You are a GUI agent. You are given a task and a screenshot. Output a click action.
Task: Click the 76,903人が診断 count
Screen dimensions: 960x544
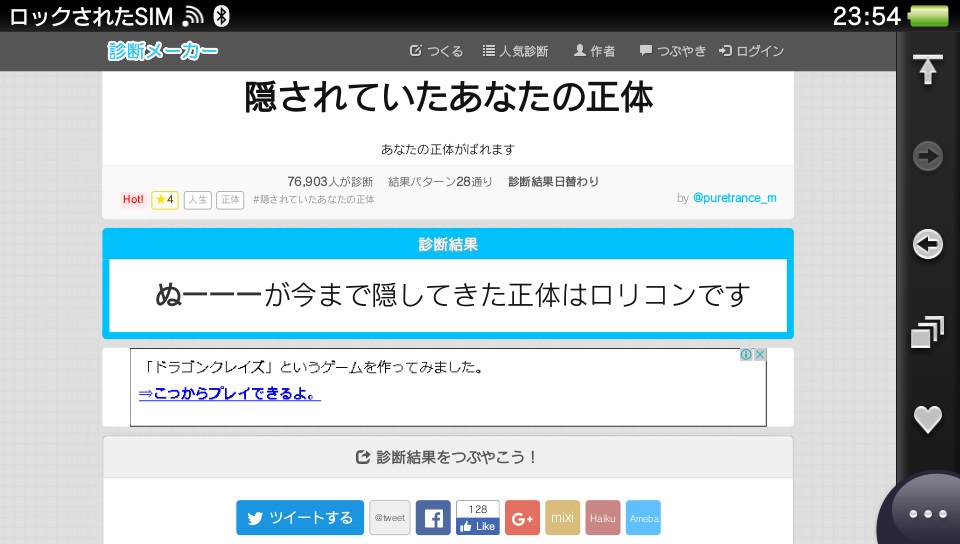coord(330,182)
